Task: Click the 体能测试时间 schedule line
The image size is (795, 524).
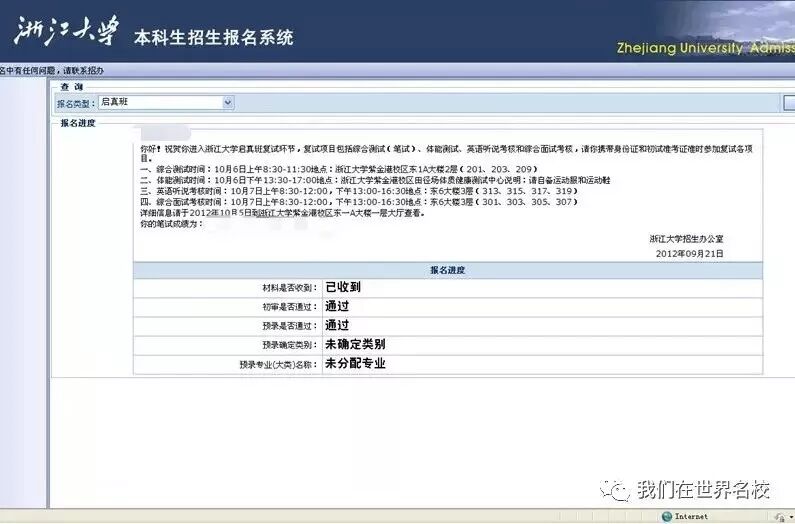Action: [375, 180]
